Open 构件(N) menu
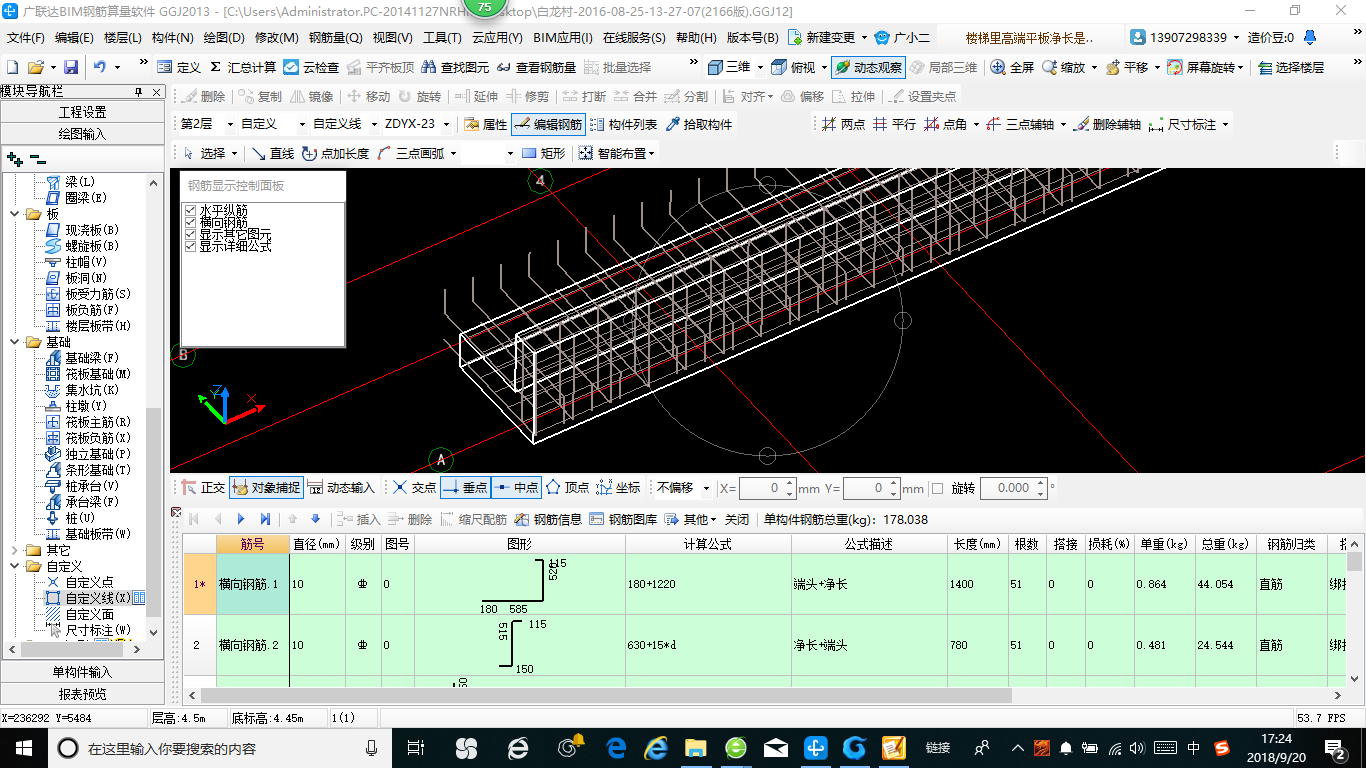 click(172, 38)
